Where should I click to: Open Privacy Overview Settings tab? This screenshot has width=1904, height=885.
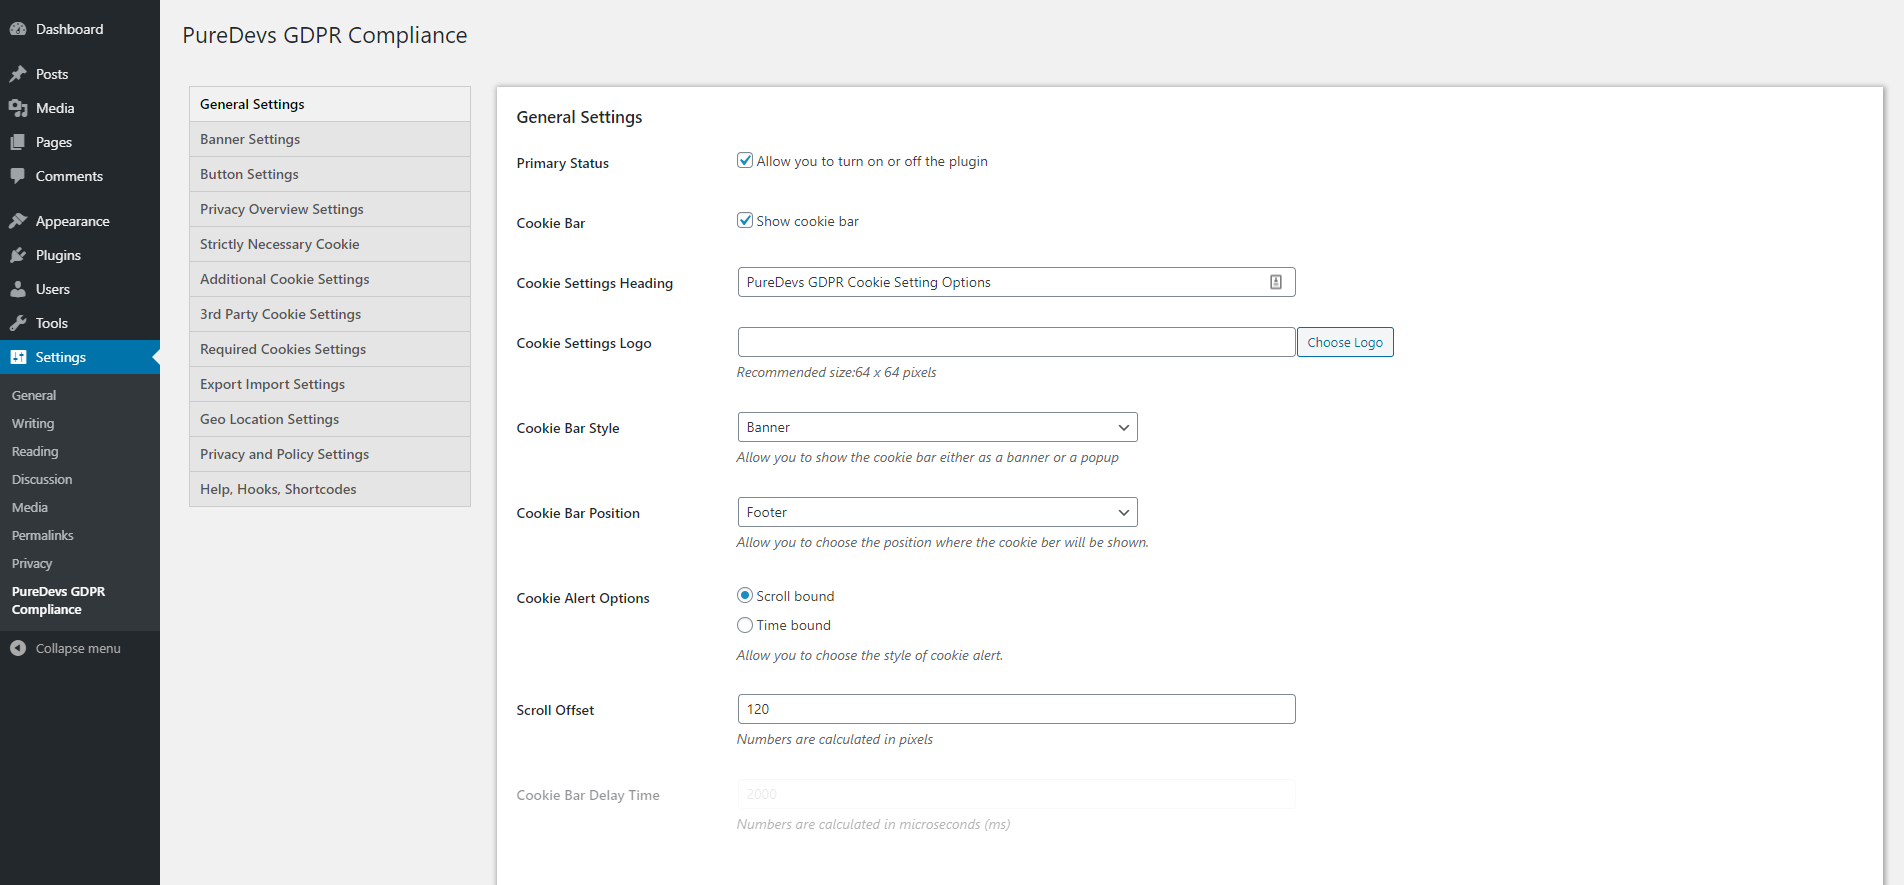(330, 209)
